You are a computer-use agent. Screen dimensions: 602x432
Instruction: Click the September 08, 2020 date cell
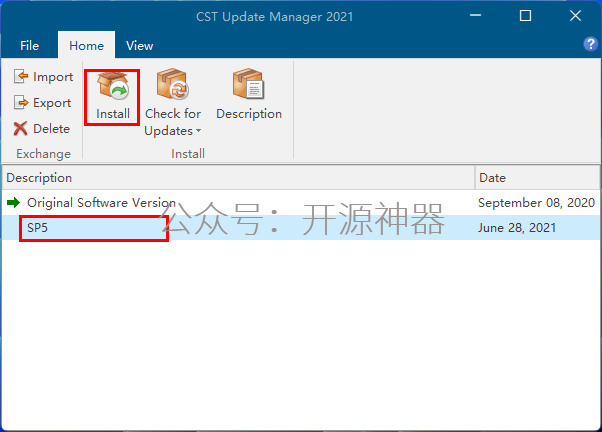point(536,202)
